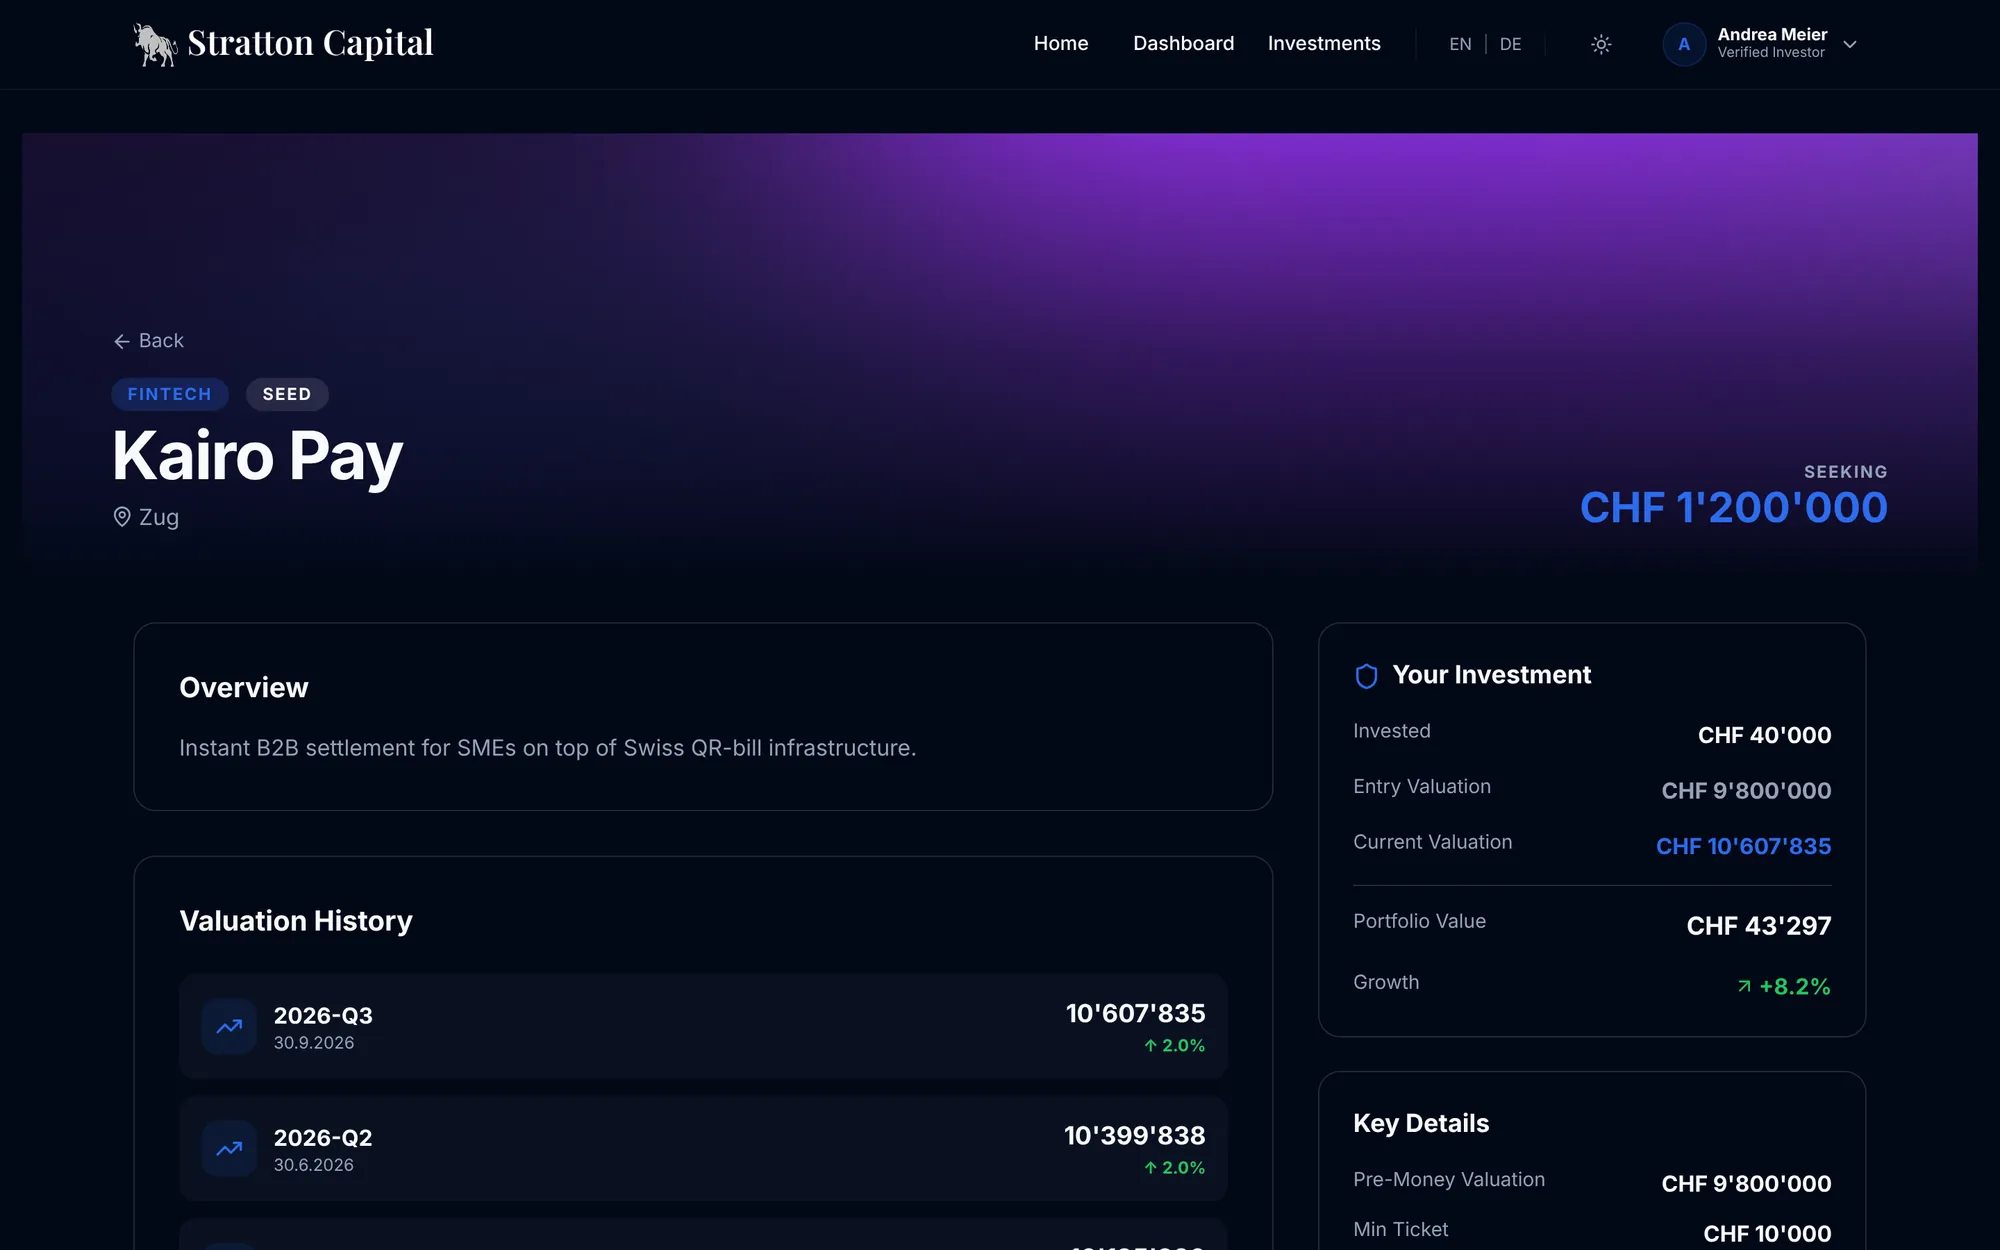This screenshot has height=1250, width=2000.
Task: Click the trend icon in the 2026-Q2 row
Action: (229, 1148)
